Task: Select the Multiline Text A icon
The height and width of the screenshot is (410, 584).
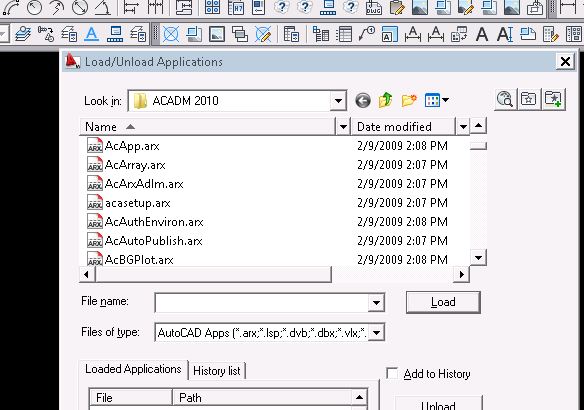Action: click(482, 34)
